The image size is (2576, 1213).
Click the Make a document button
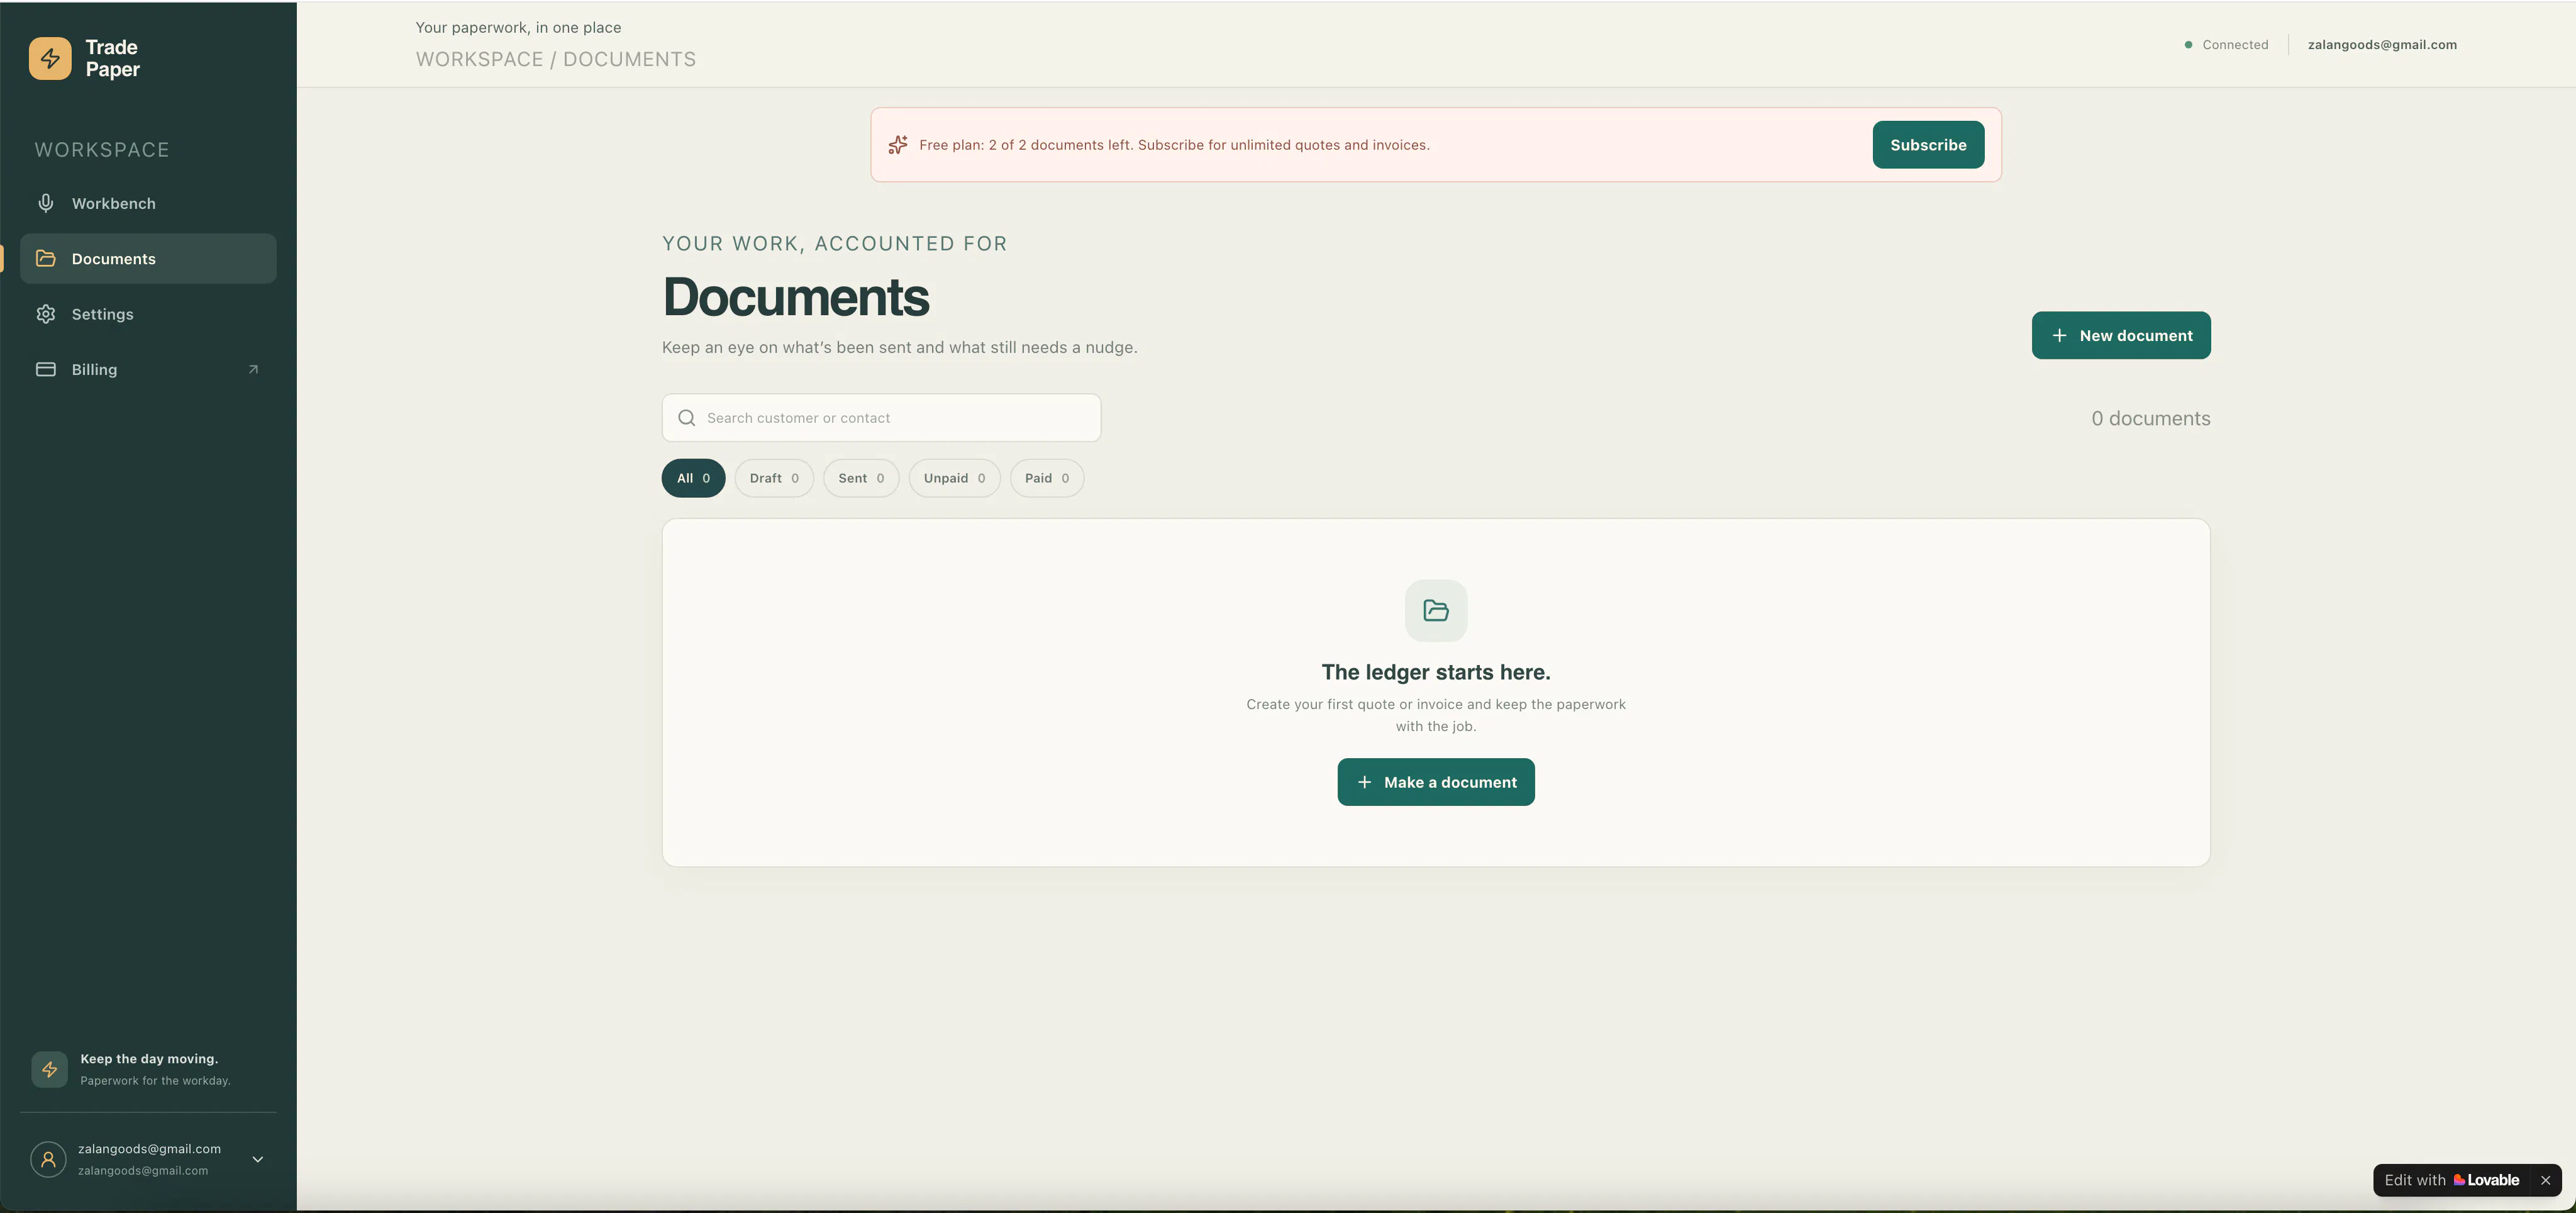[1436, 782]
